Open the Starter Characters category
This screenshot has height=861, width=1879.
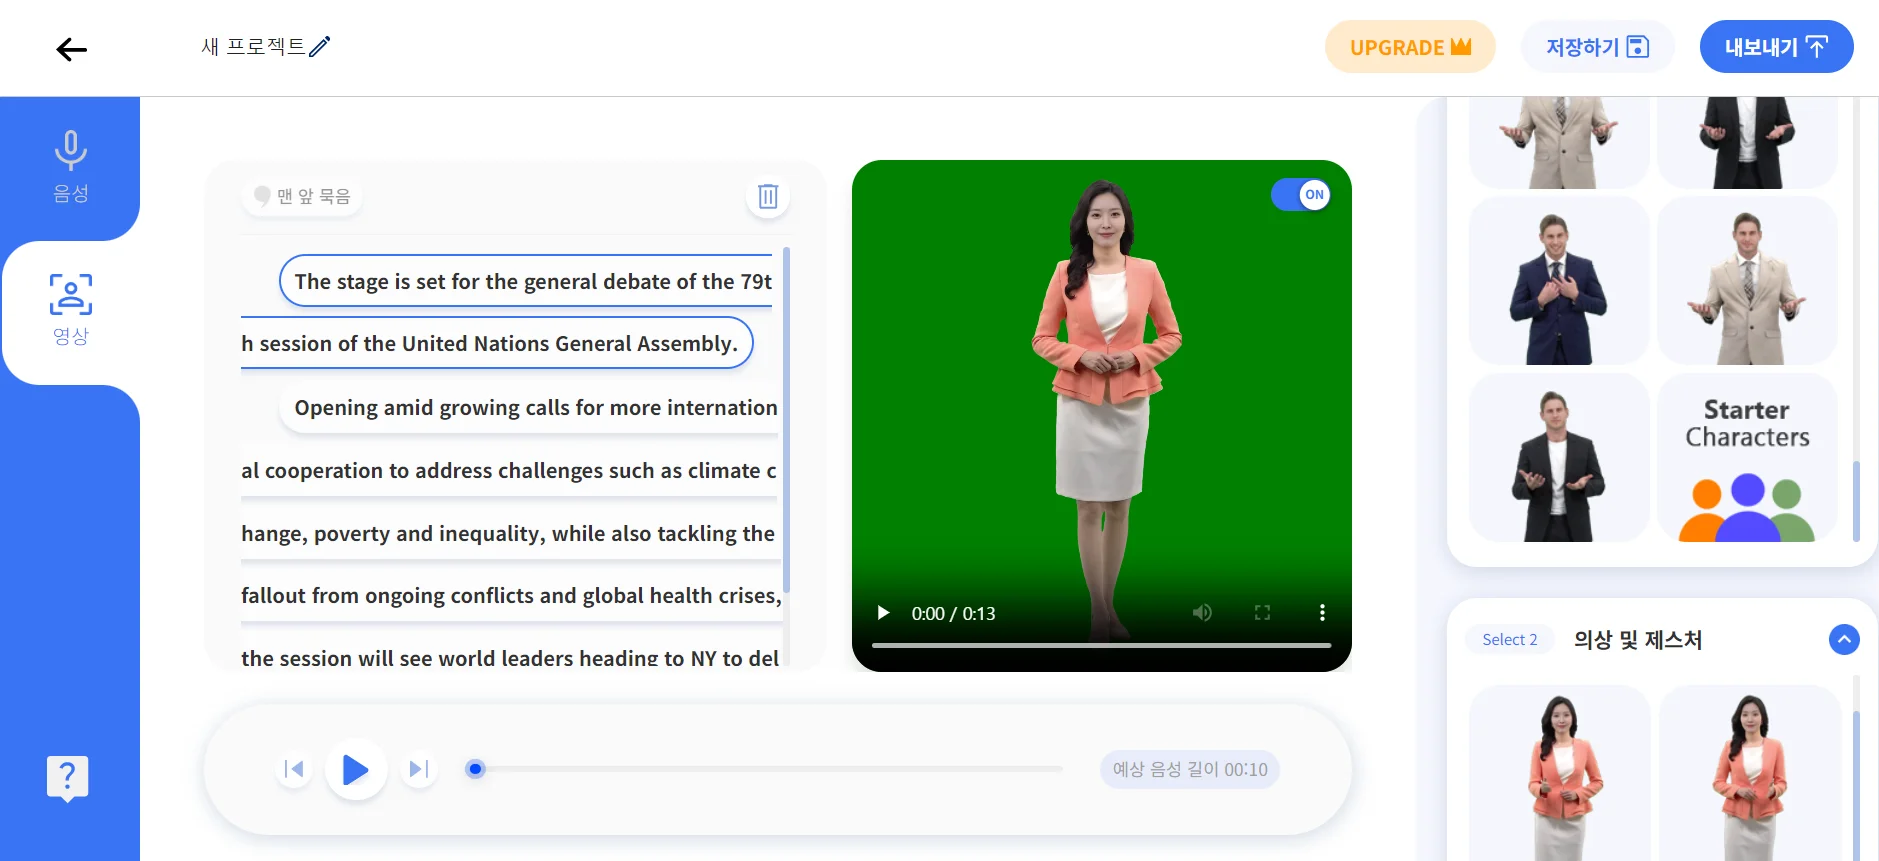[x=1747, y=458]
